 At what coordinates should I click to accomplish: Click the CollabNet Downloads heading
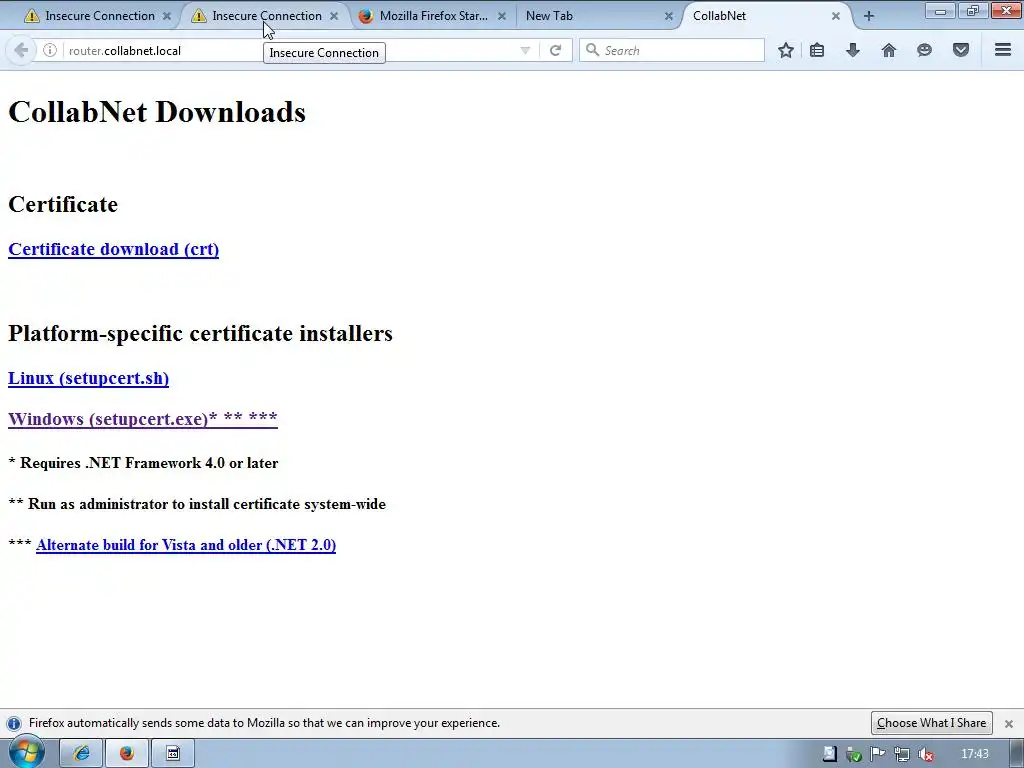(x=157, y=112)
